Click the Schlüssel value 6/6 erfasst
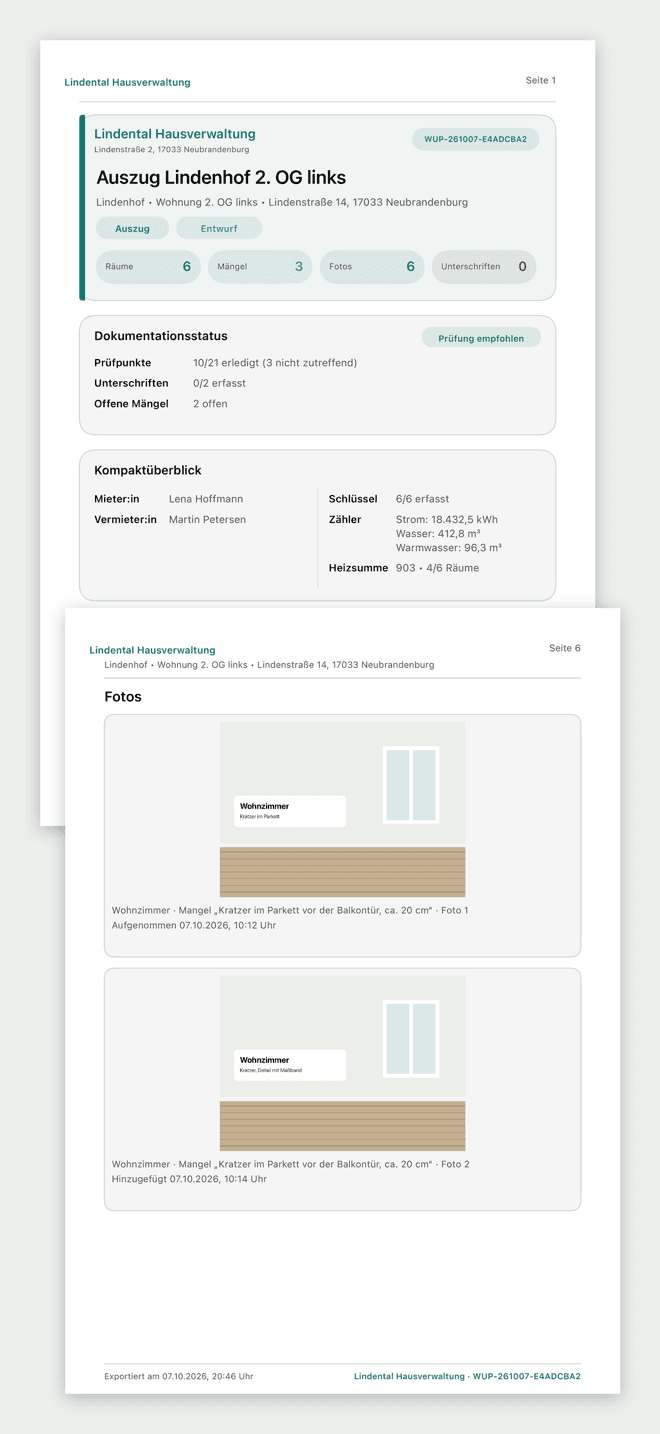This screenshot has width=660, height=1434. [424, 499]
